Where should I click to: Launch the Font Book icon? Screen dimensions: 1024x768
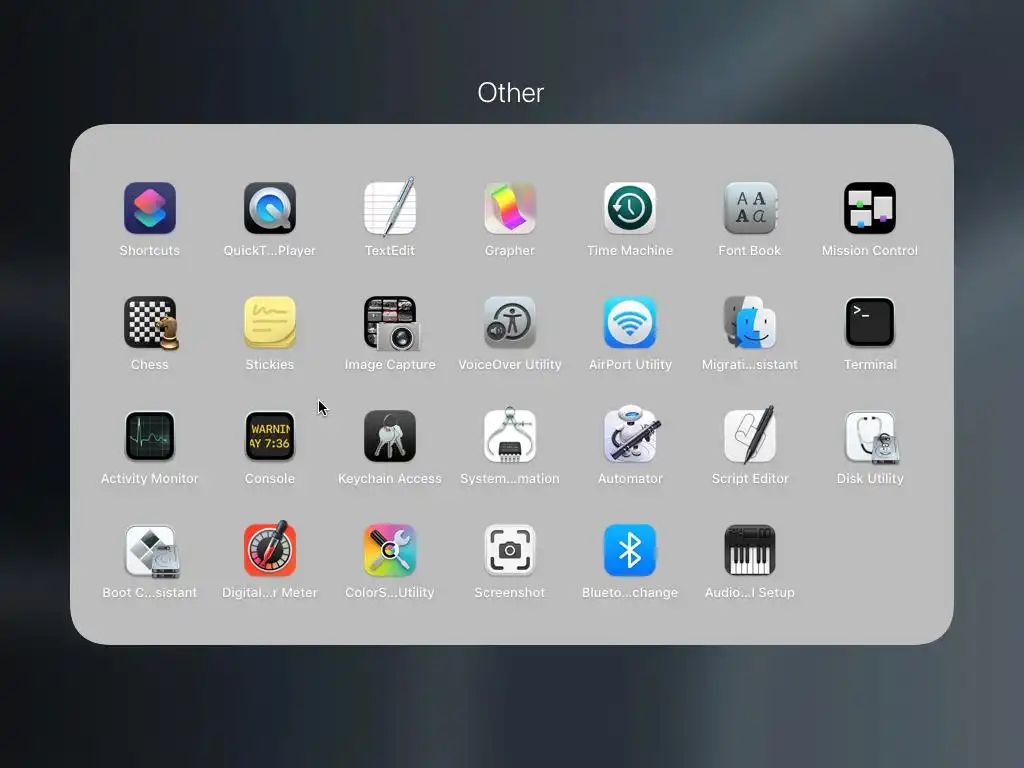click(x=750, y=208)
